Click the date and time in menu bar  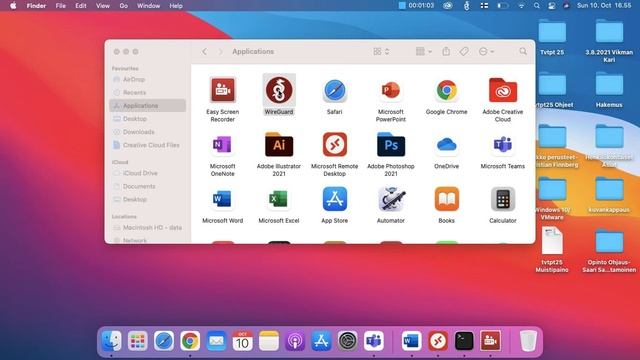[604, 6]
